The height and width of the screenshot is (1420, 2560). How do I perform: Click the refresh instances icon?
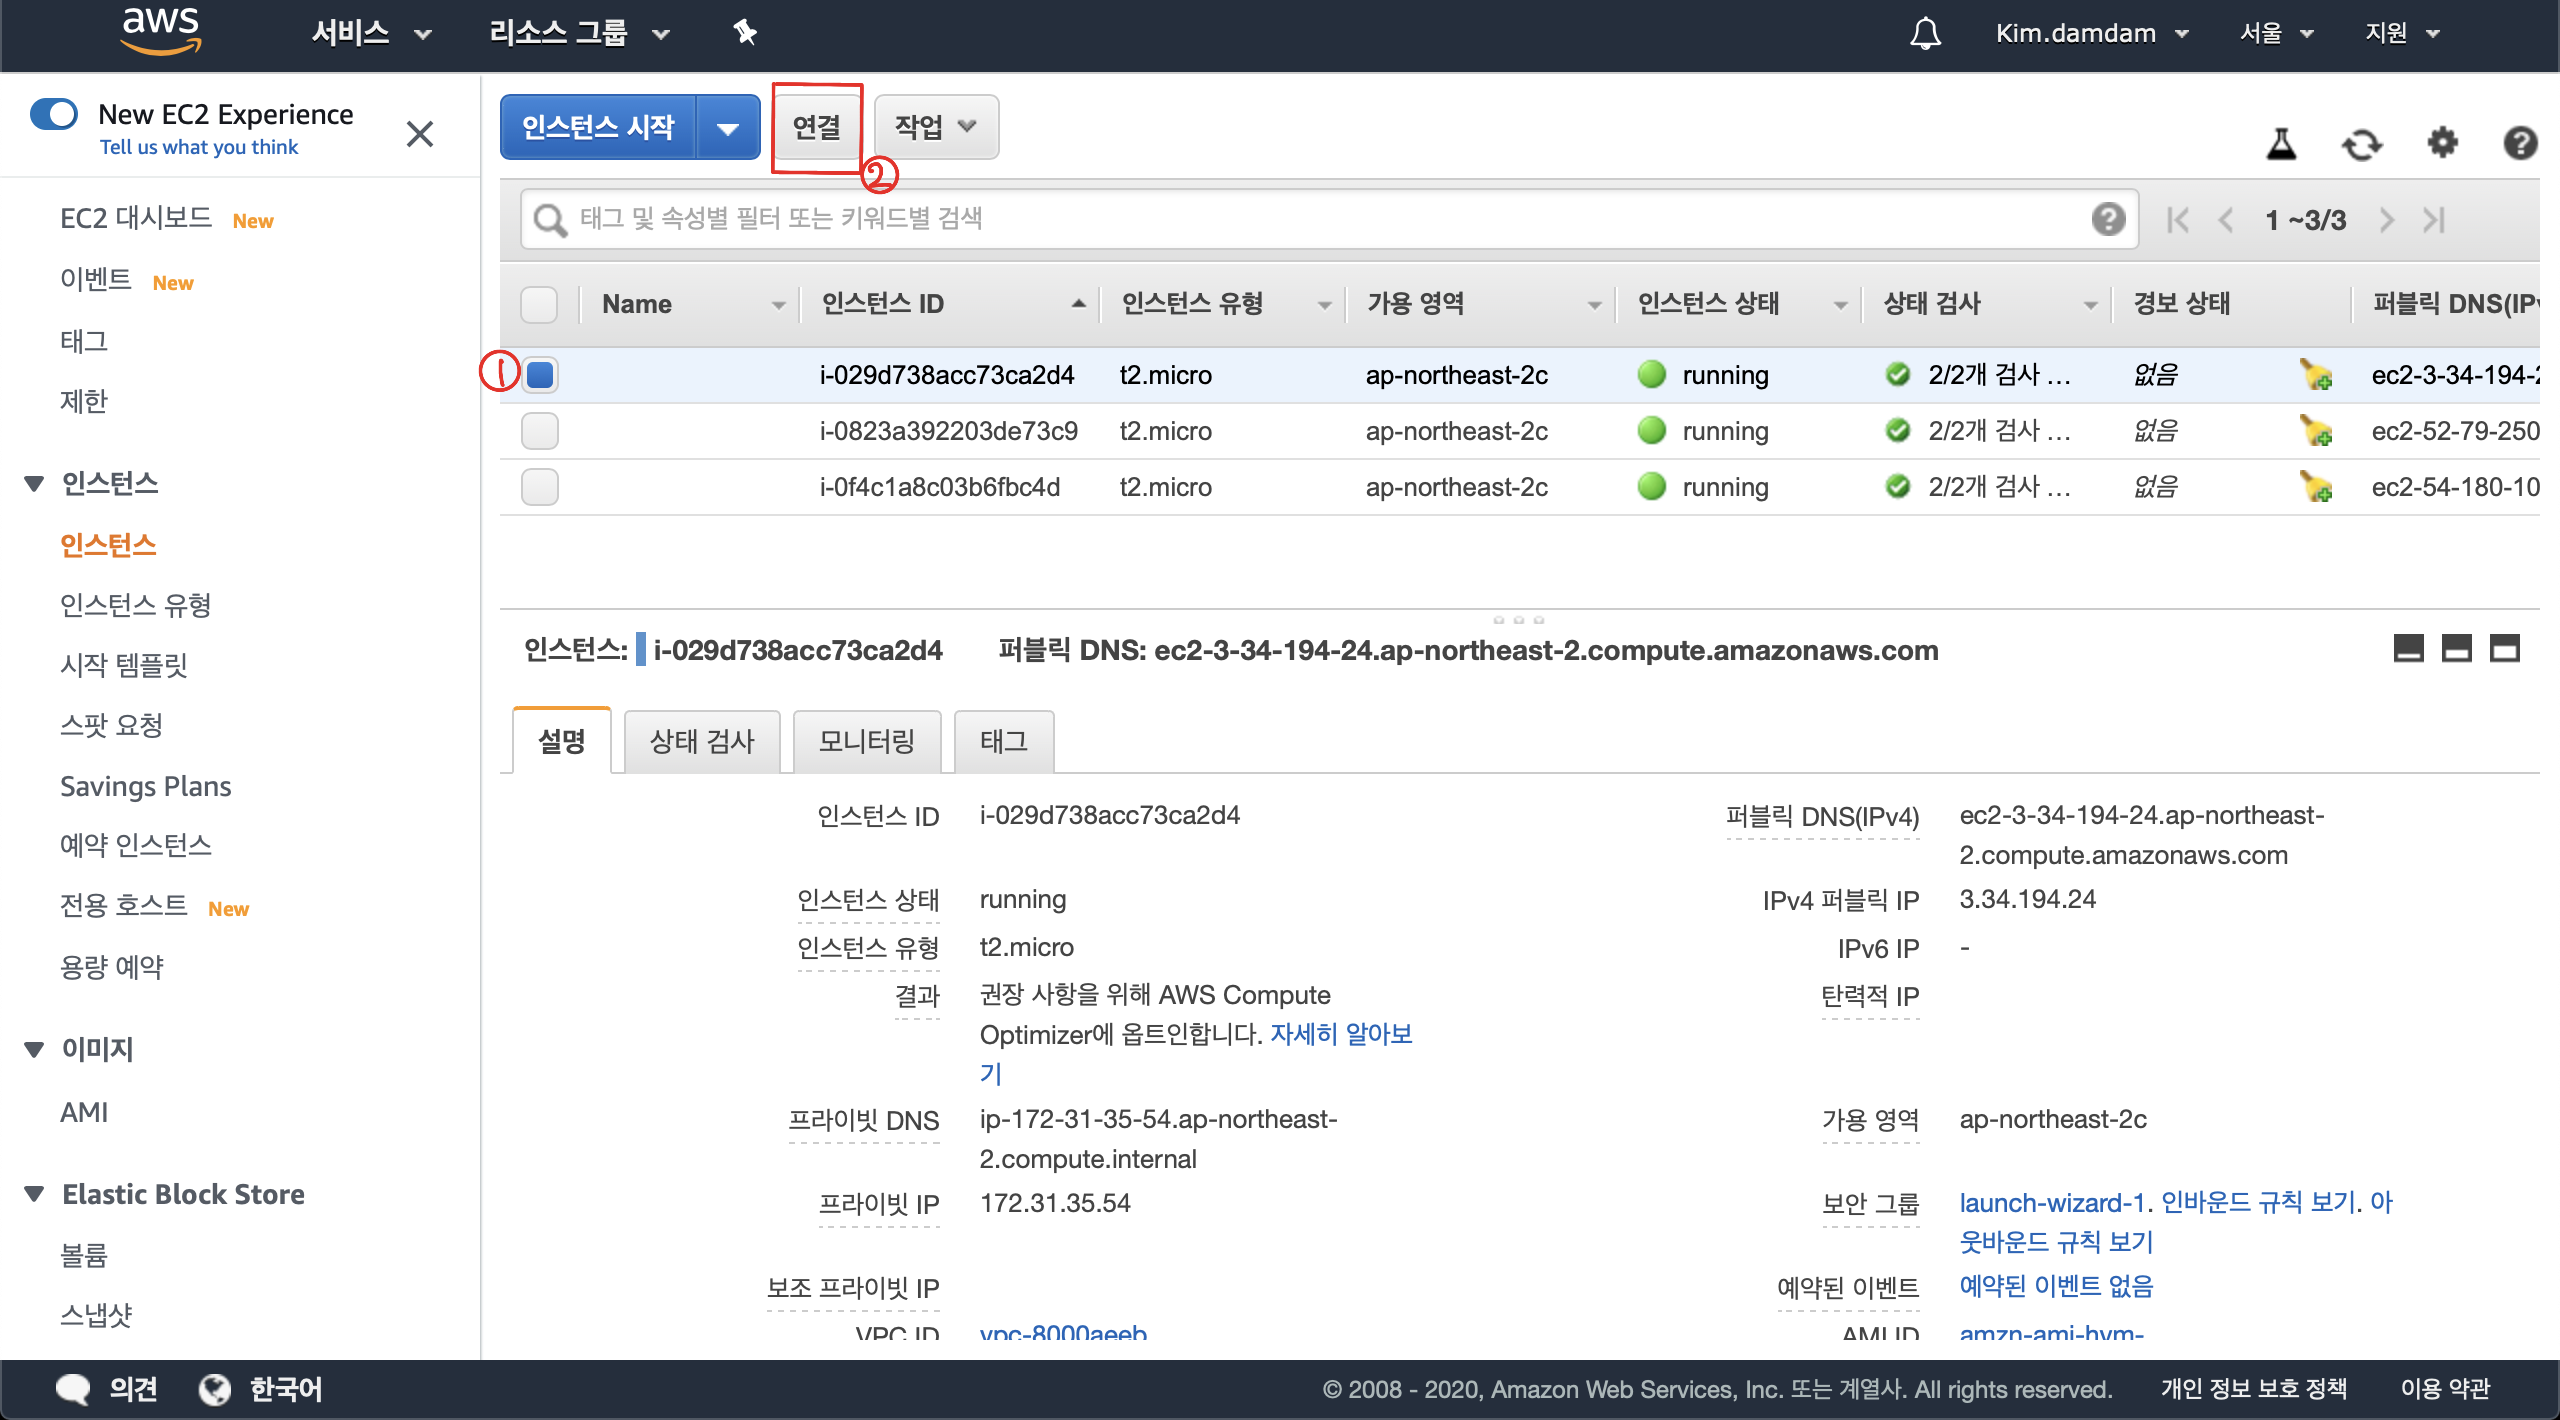coord(2362,145)
